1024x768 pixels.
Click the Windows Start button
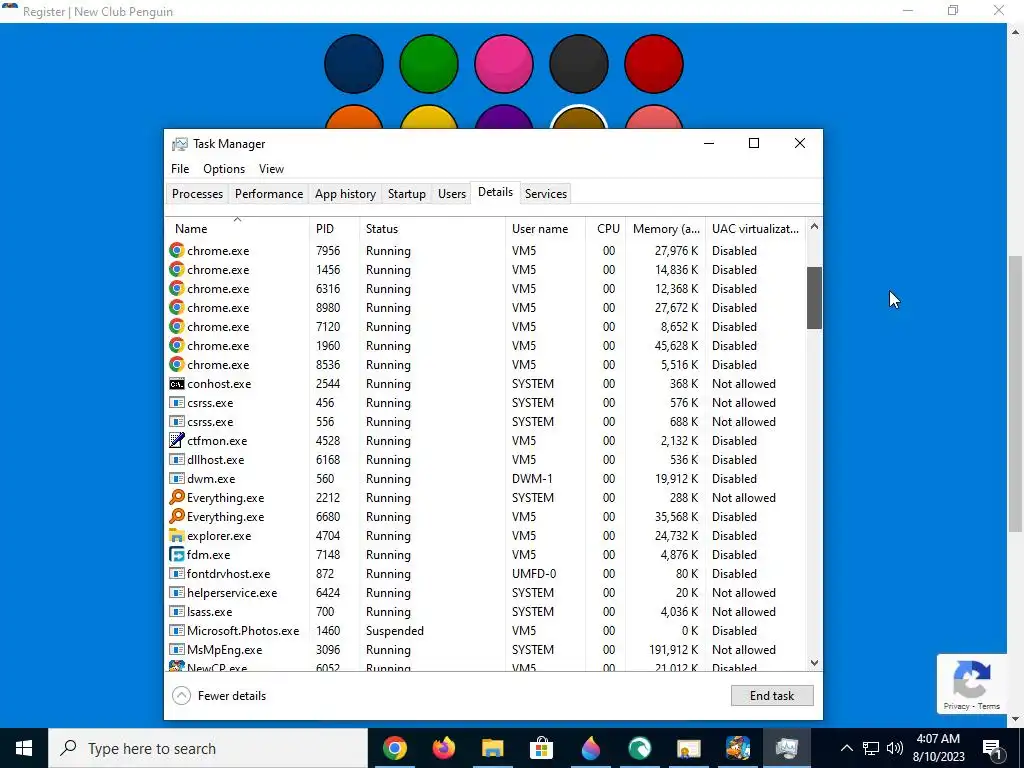(24, 748)
